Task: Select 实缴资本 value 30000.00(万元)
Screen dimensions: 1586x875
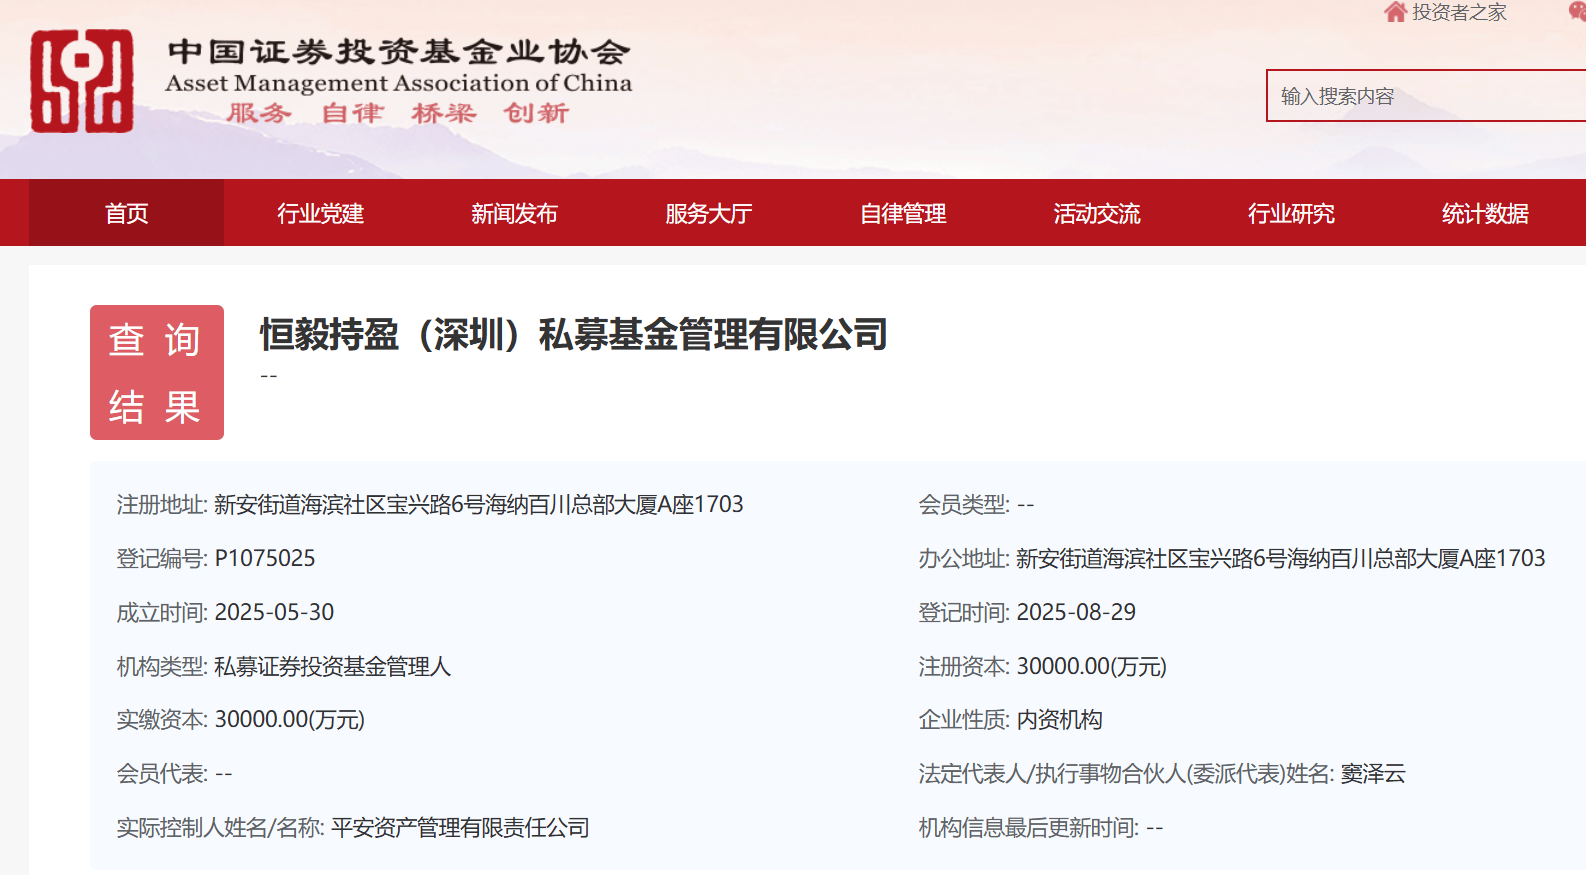Action: click(x=290, y=720)
